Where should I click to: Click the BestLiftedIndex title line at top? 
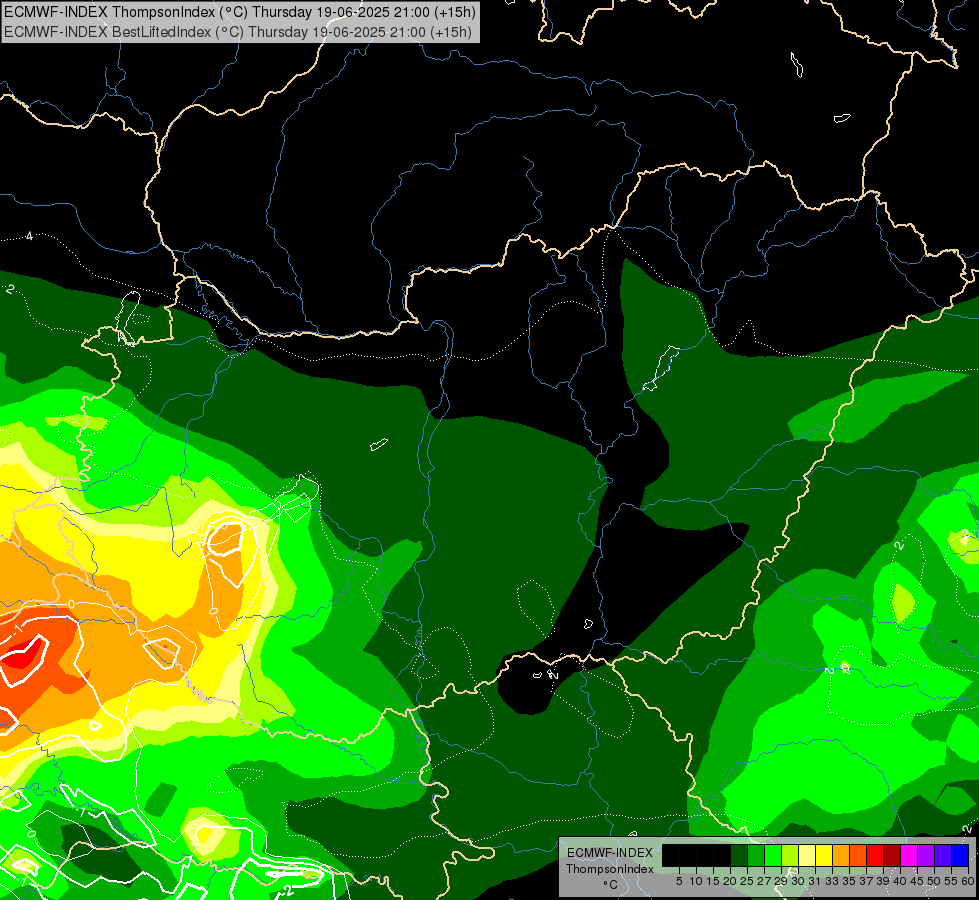click(x=238, y=32)
